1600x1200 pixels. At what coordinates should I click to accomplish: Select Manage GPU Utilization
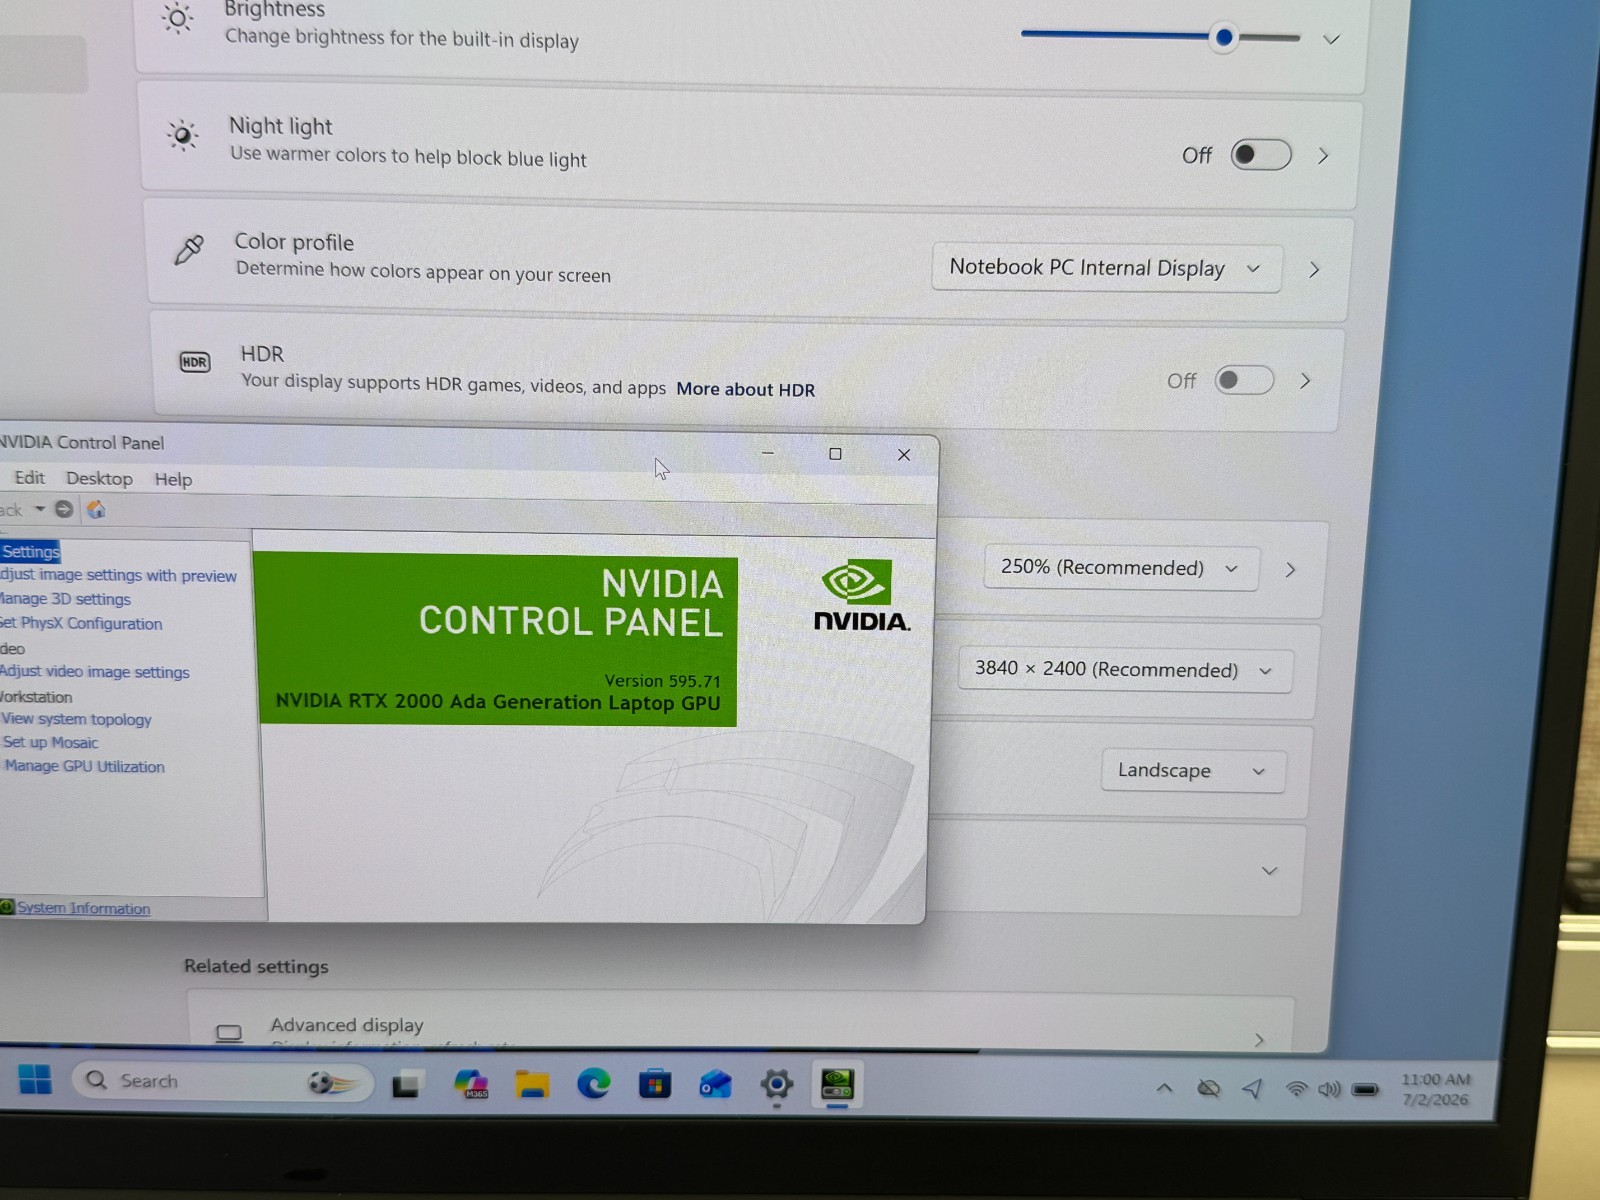84,766
